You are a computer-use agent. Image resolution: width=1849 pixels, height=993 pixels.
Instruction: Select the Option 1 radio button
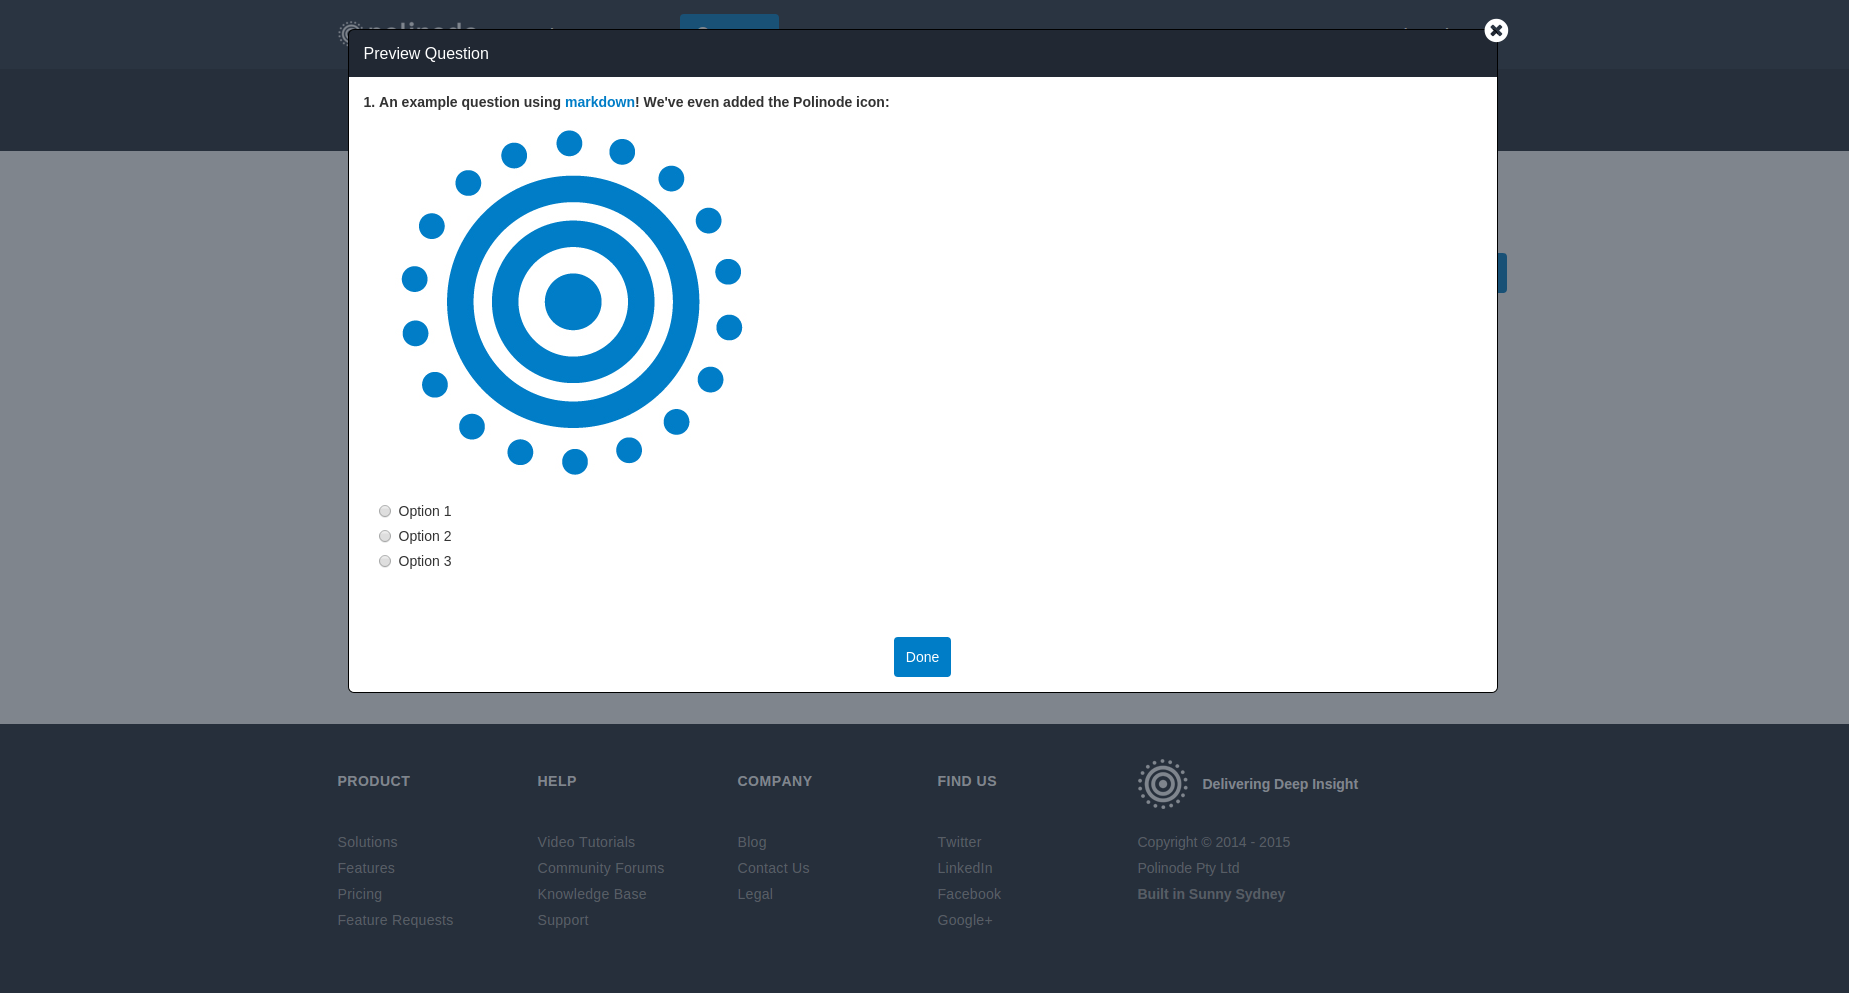coord(385,511)
